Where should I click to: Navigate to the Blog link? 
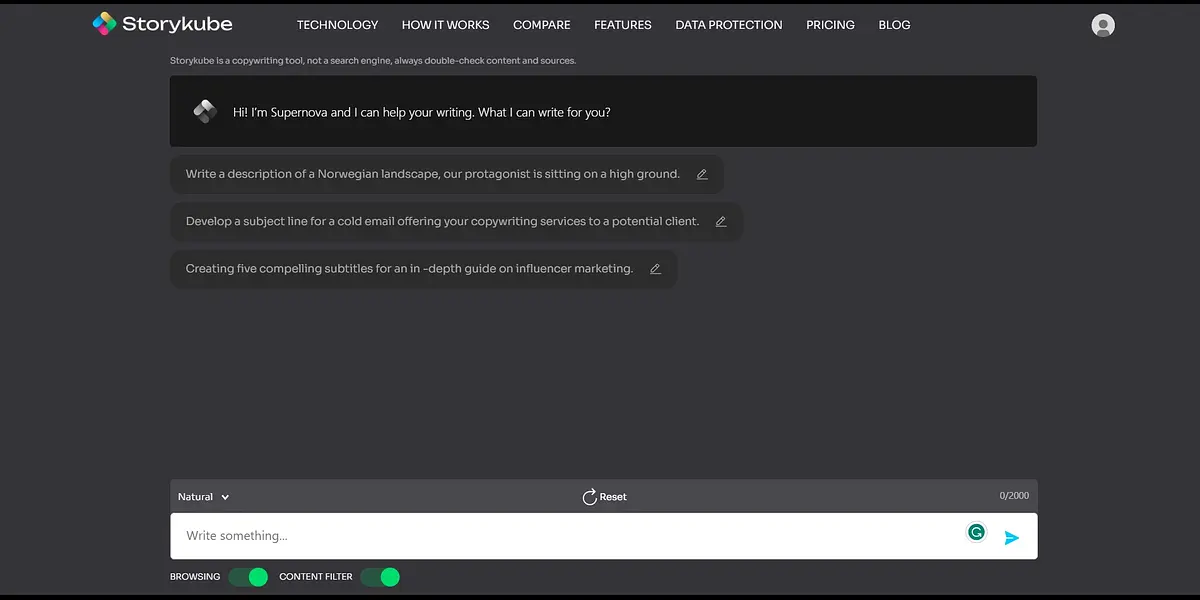894,25
